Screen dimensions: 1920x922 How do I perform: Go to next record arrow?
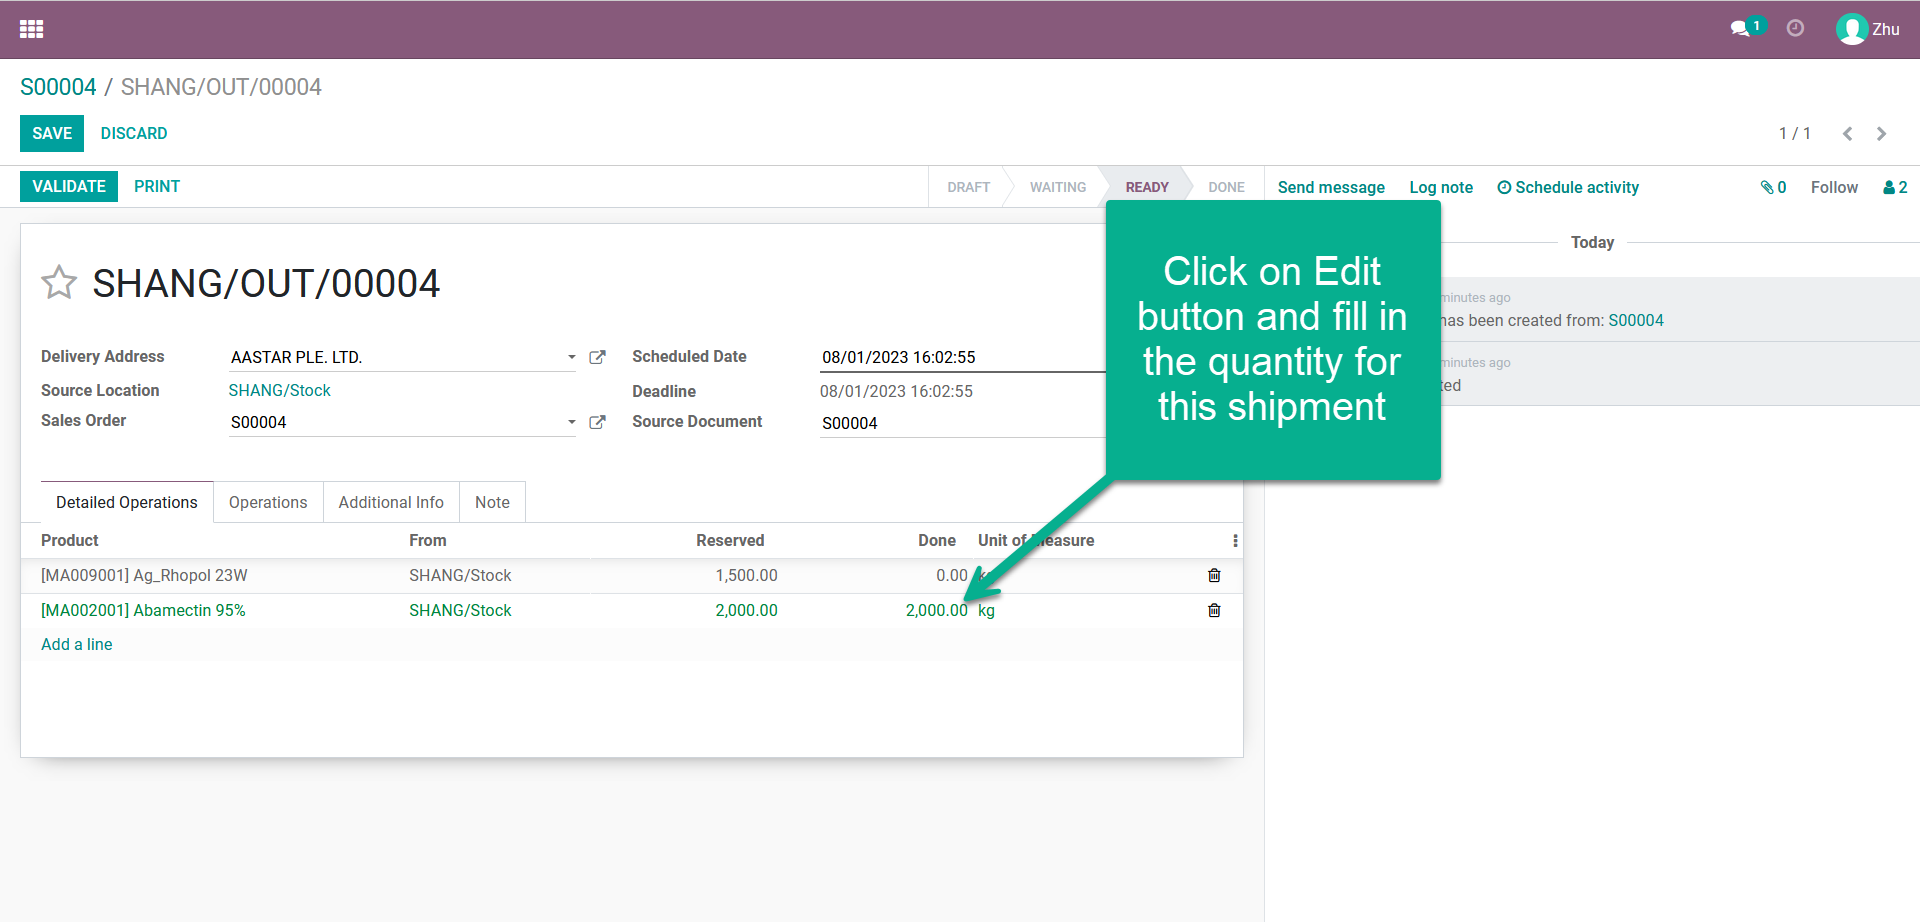[x=1881, y=133]
